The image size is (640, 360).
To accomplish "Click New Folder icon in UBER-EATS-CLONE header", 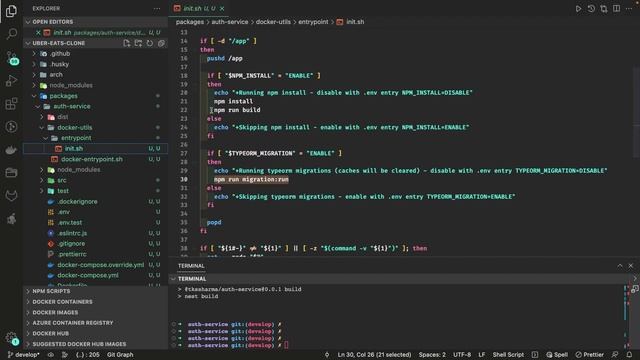I will click(x=138, y=43).
